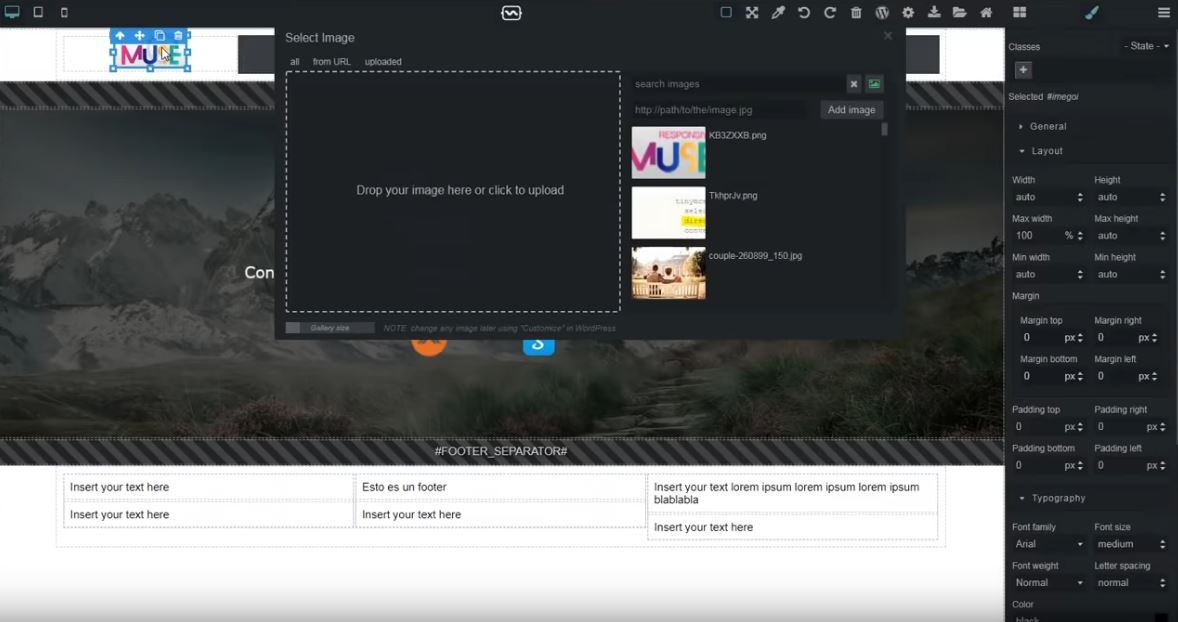Open the WordPress options icon

tap(882, 13)
